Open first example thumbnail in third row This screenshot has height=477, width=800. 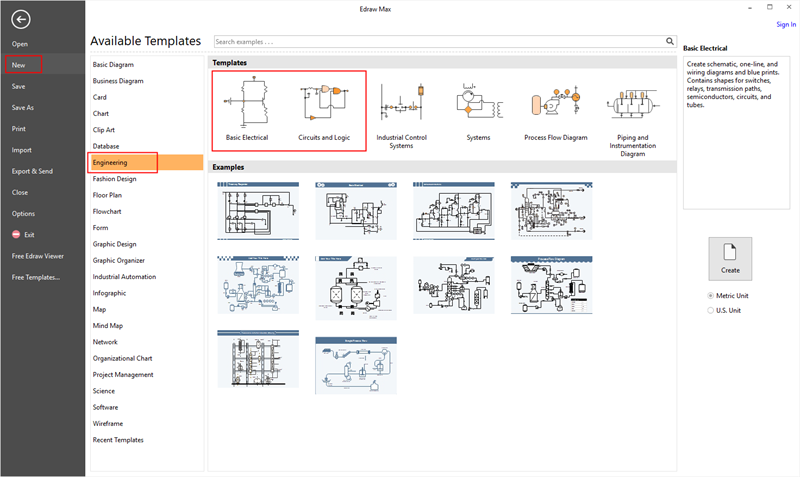click(x=258, y=359)
